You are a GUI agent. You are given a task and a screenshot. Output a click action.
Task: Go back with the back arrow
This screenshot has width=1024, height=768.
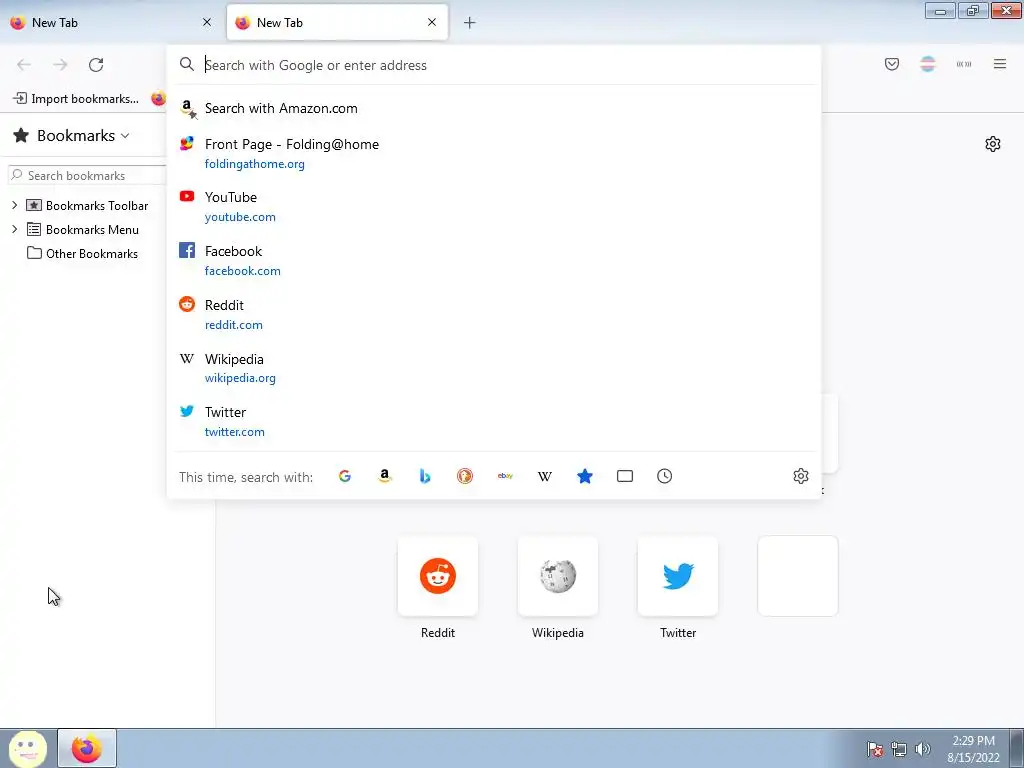coord(24,64)
